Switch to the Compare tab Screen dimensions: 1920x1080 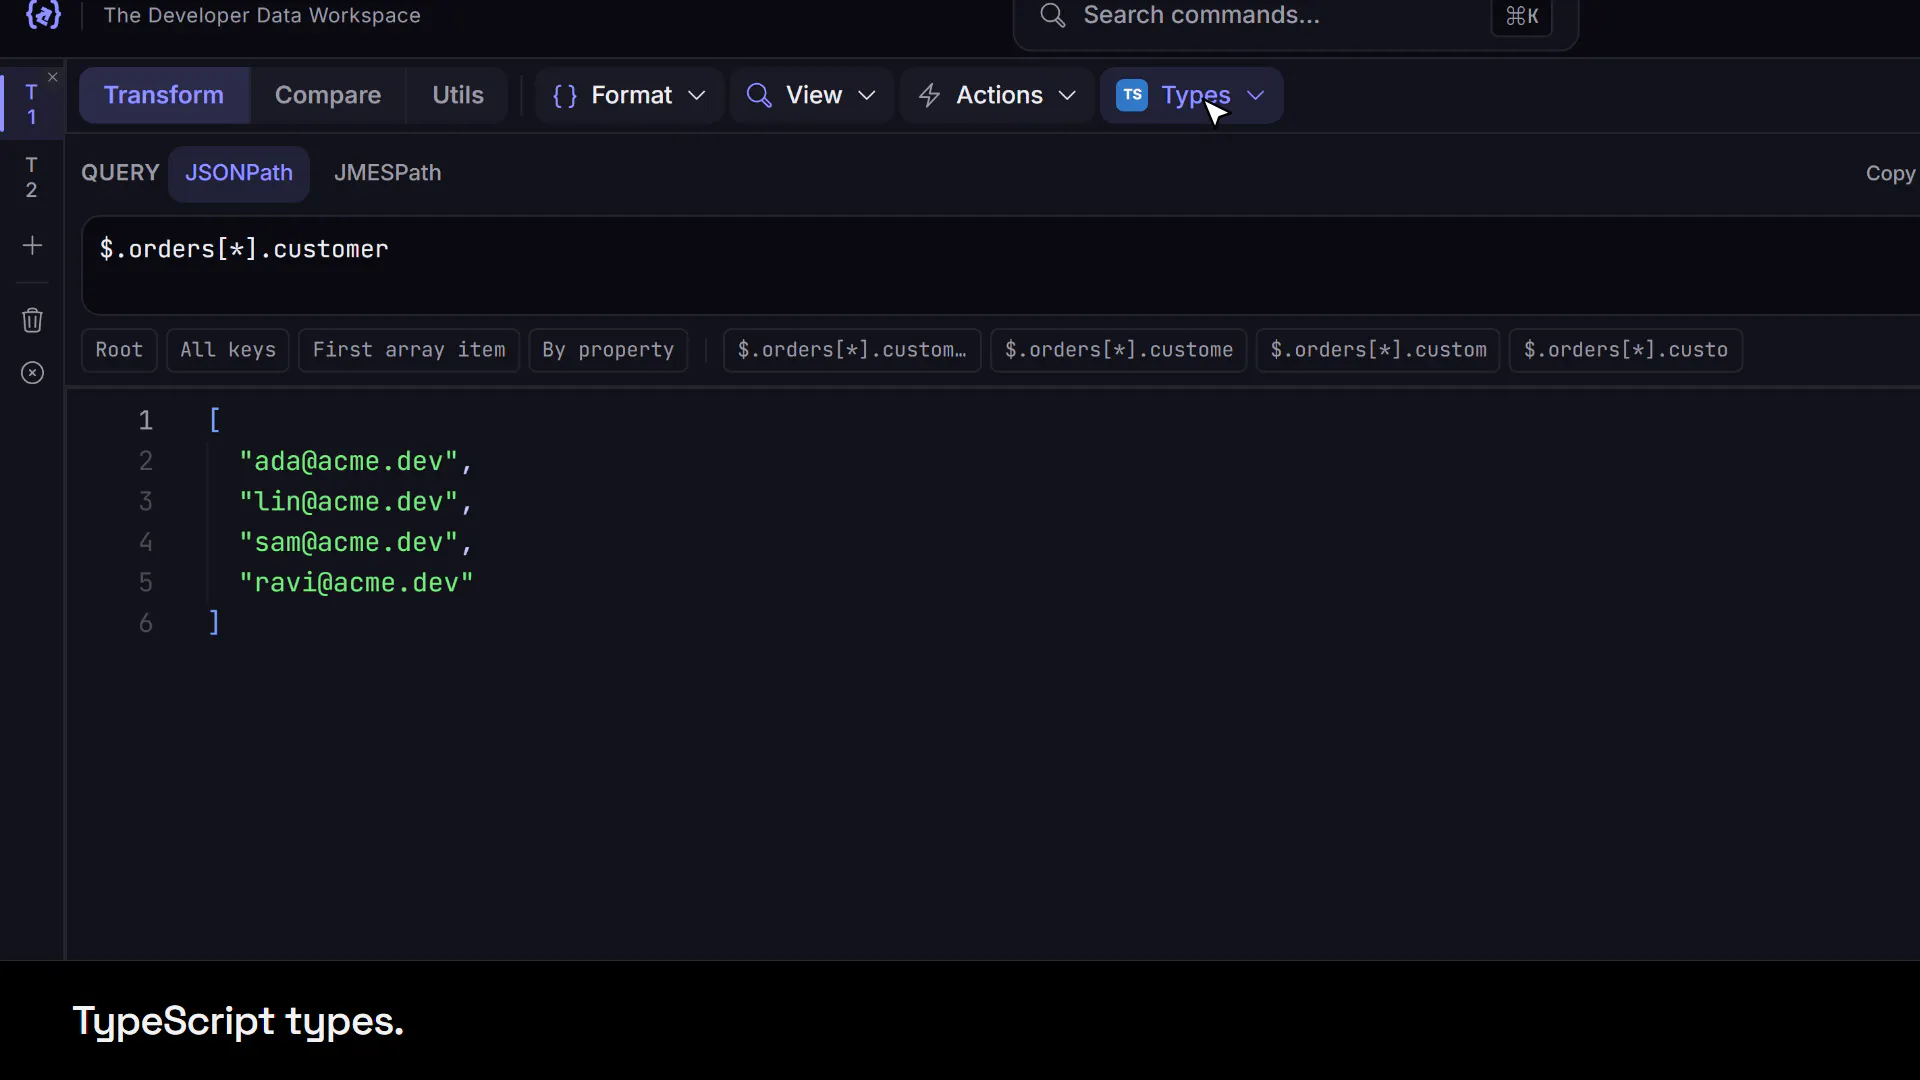328,95
